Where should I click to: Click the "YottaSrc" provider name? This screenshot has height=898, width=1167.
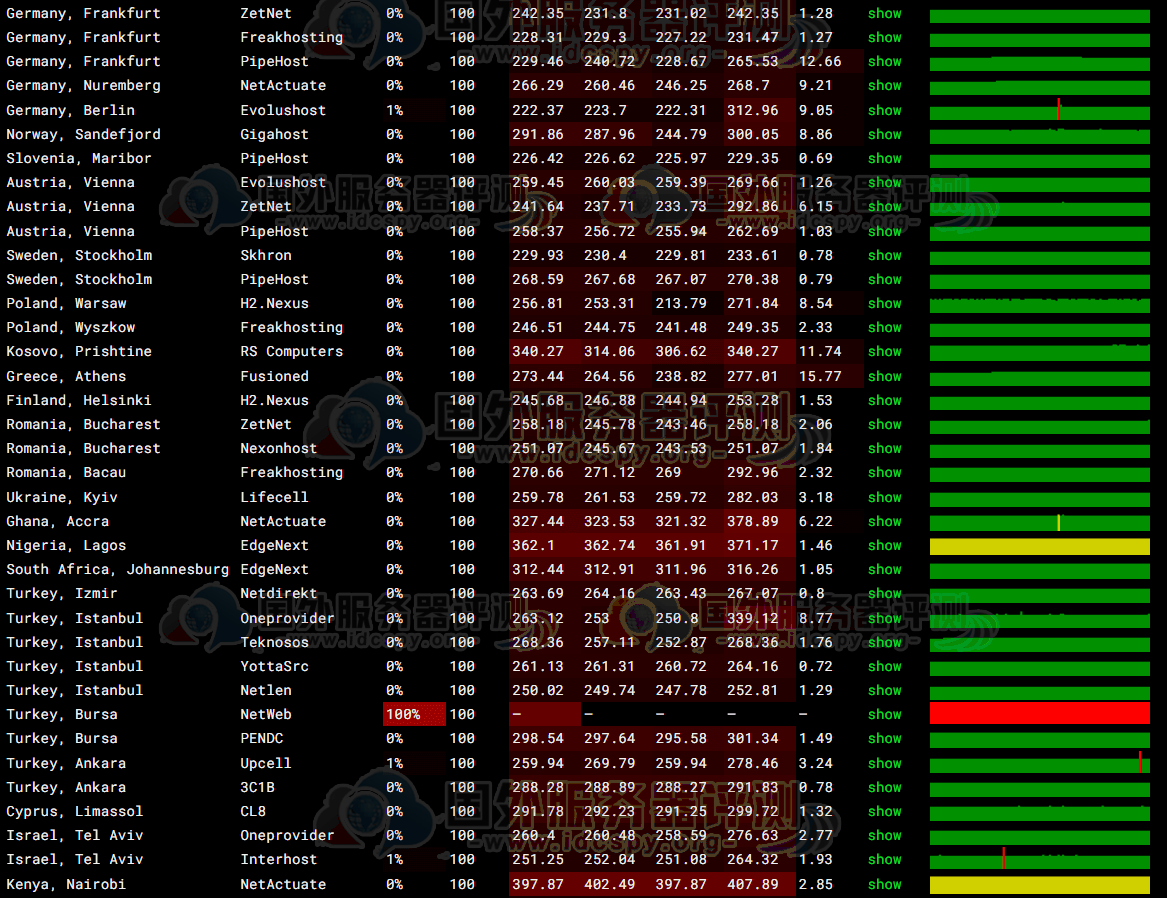click(274, 667)
